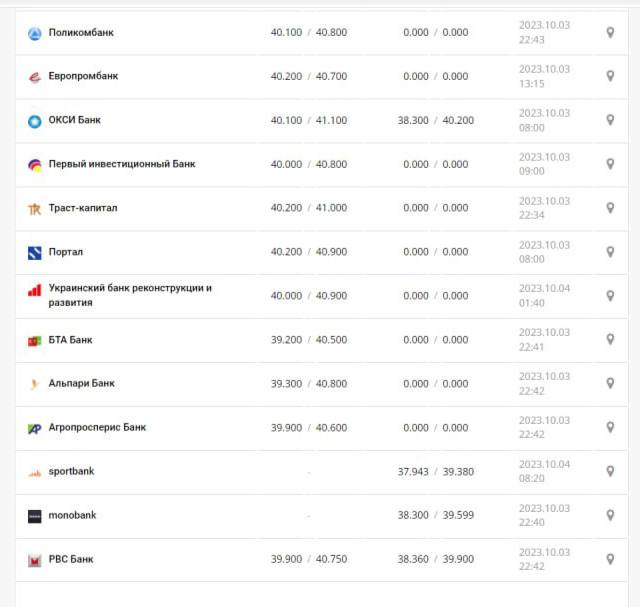This screenshot has width=640, height=607.
Task: Click РВС Банк update time 2023.10.03
Action: tap(544, 552)
